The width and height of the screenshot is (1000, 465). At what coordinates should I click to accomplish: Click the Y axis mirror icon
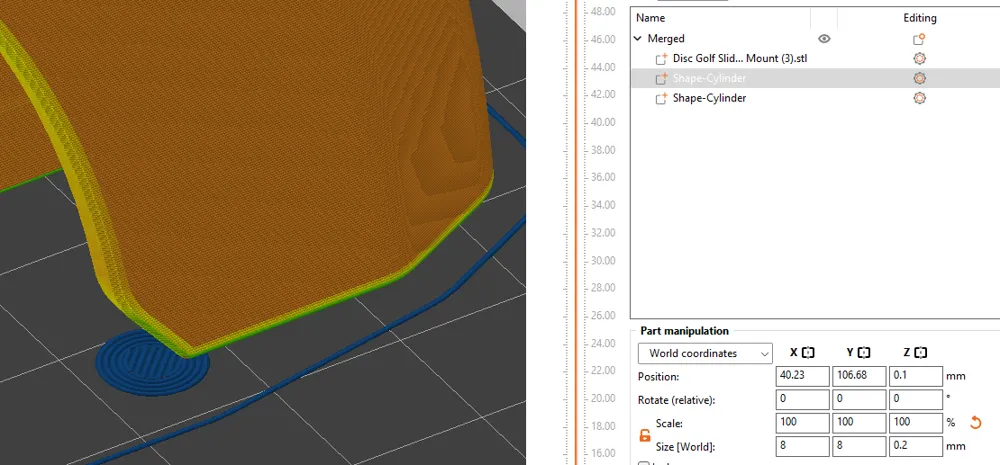click(x=864, y=353)
